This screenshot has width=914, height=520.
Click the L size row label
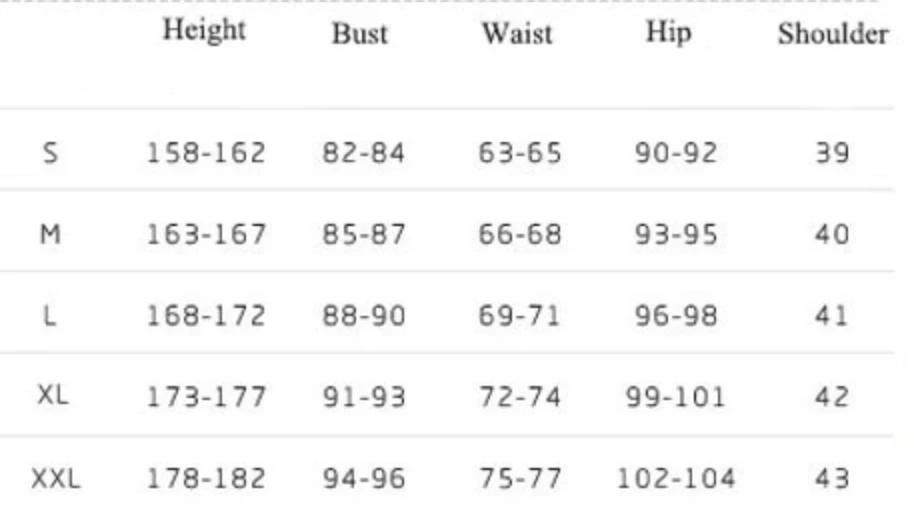[49, 316]
